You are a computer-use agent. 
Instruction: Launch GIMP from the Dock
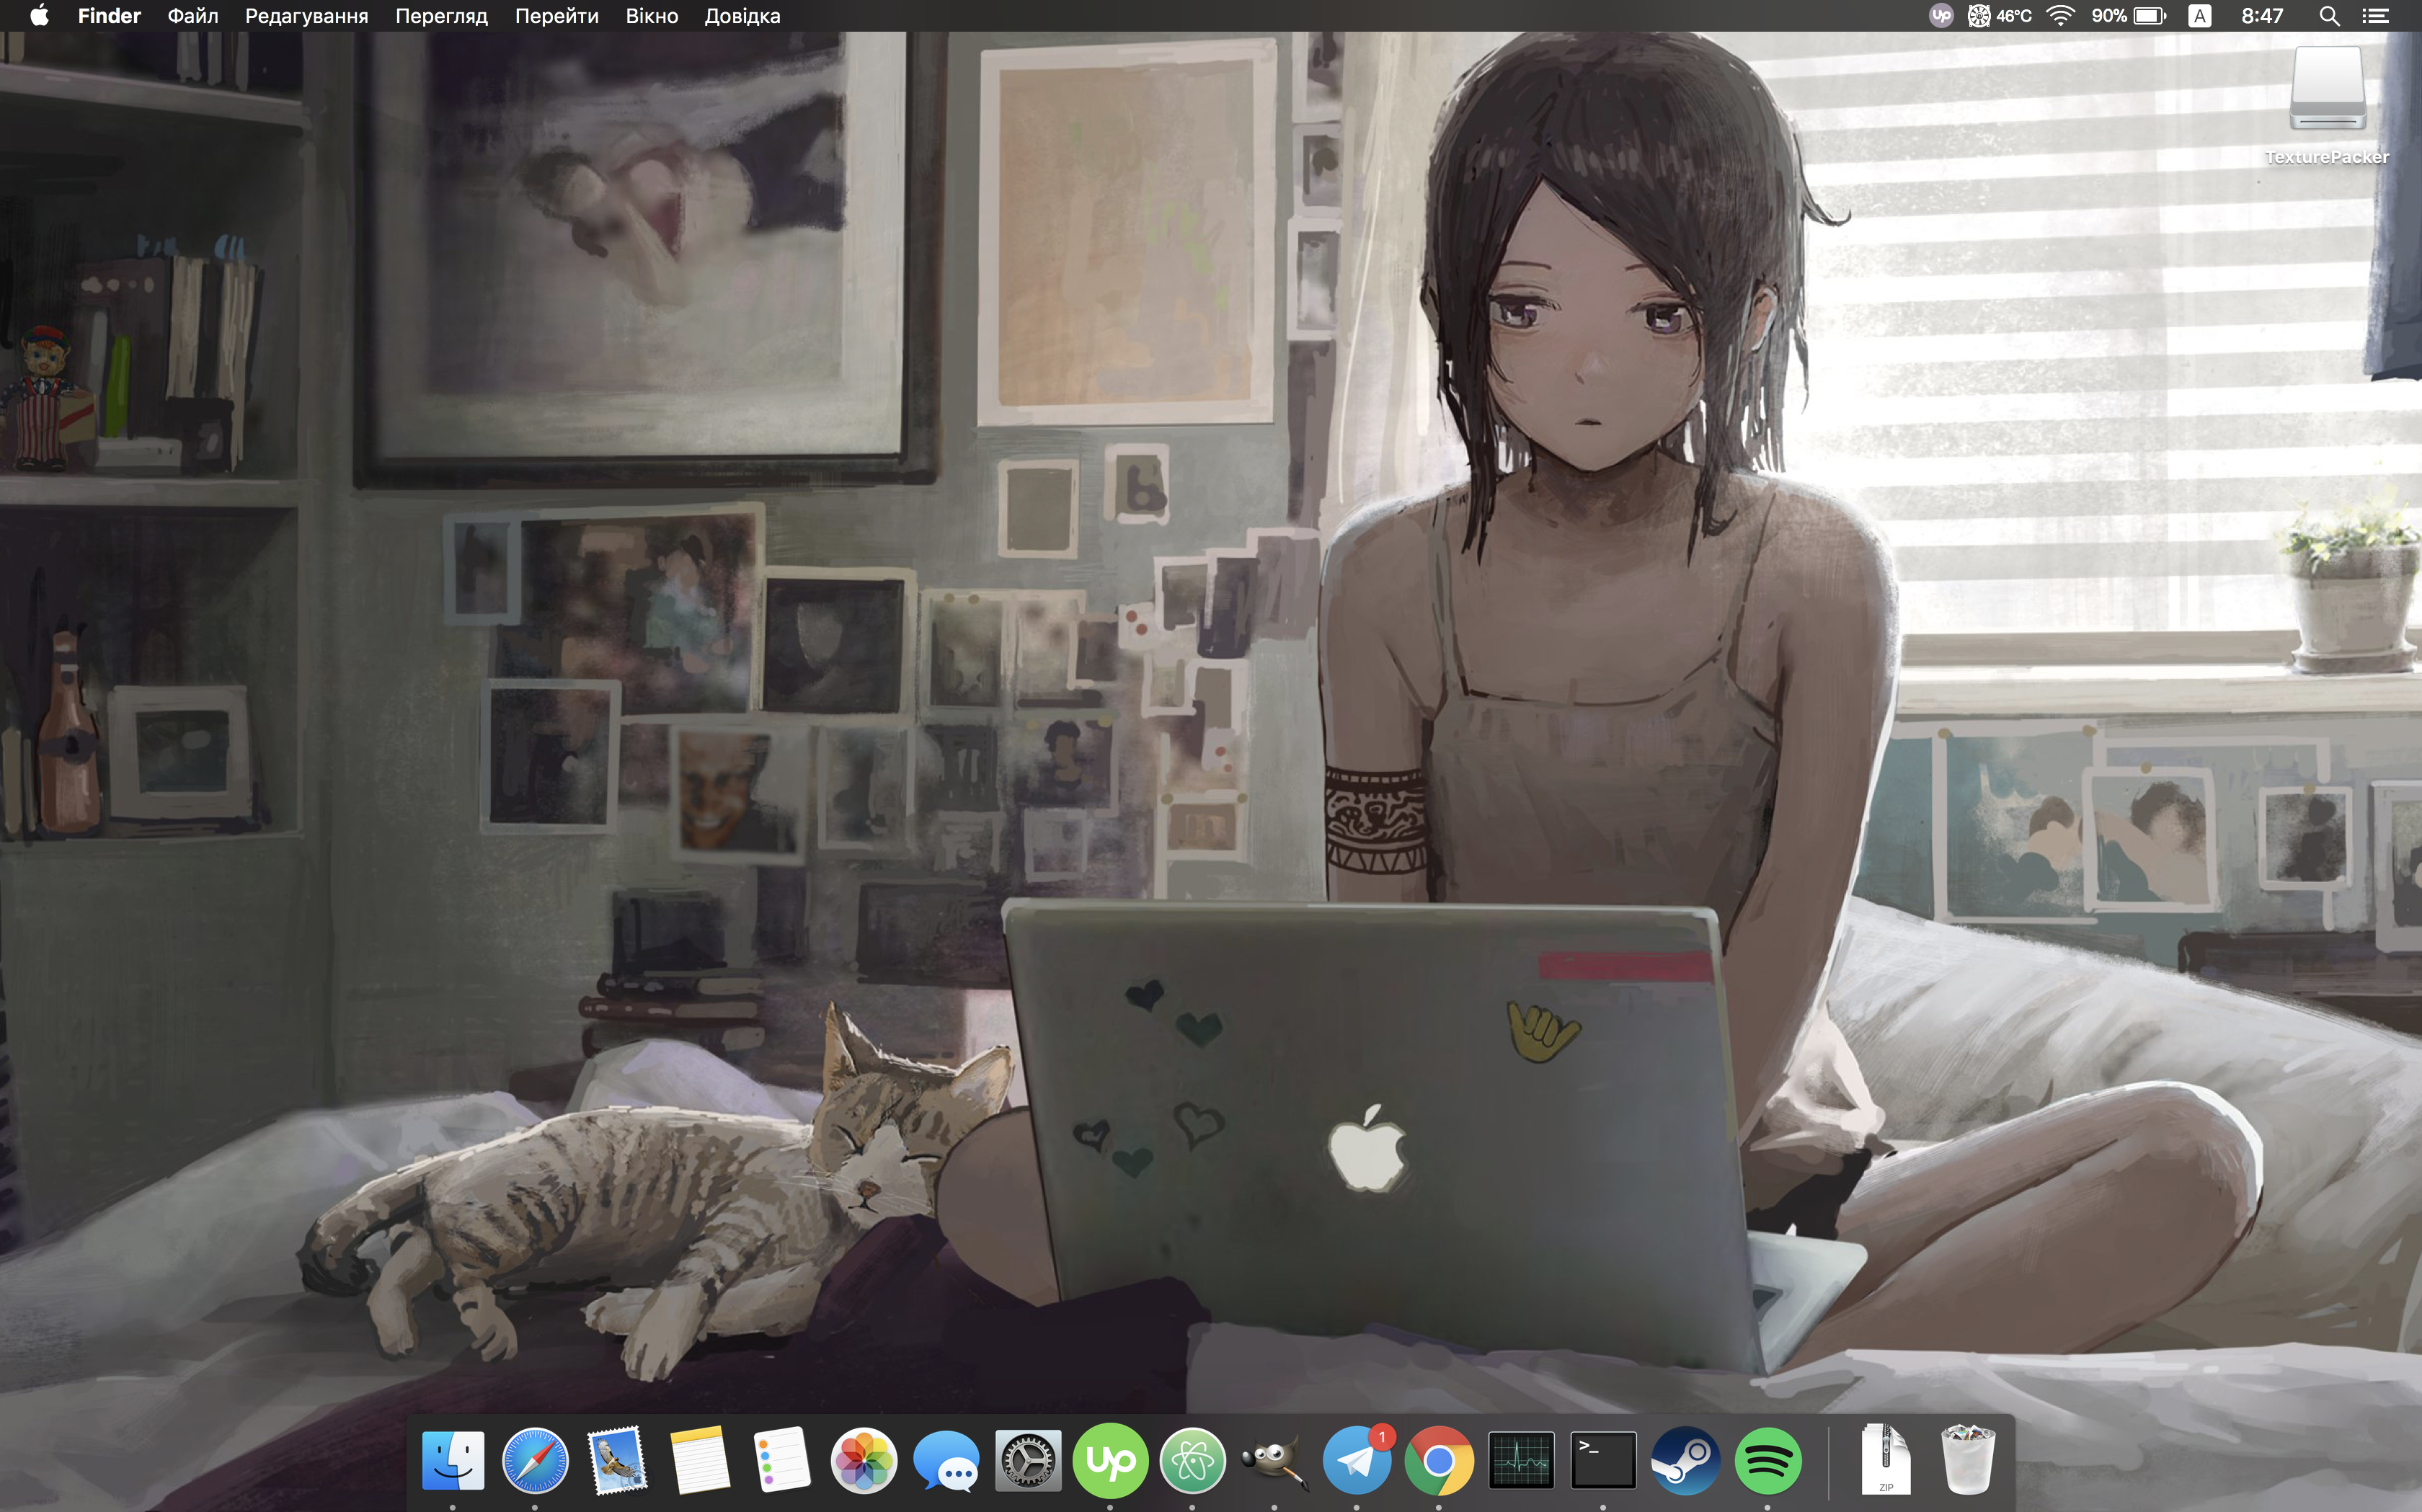click(x=1274, y=1462)
